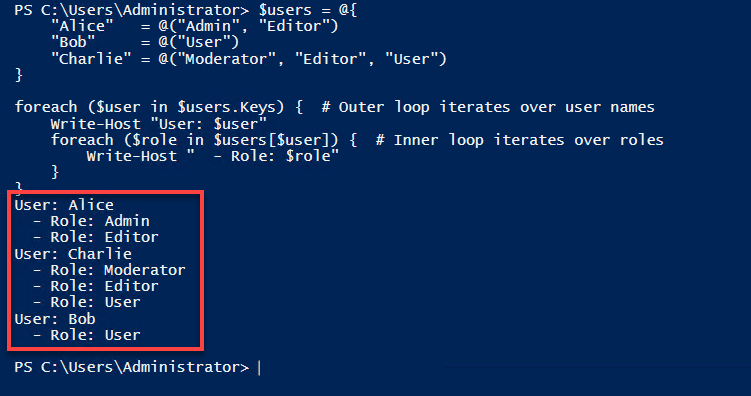Click the "Role: Editor" line under Charlie
This screenshot has height=396, width=751.
pyautogui.click(x=96, y=286)
